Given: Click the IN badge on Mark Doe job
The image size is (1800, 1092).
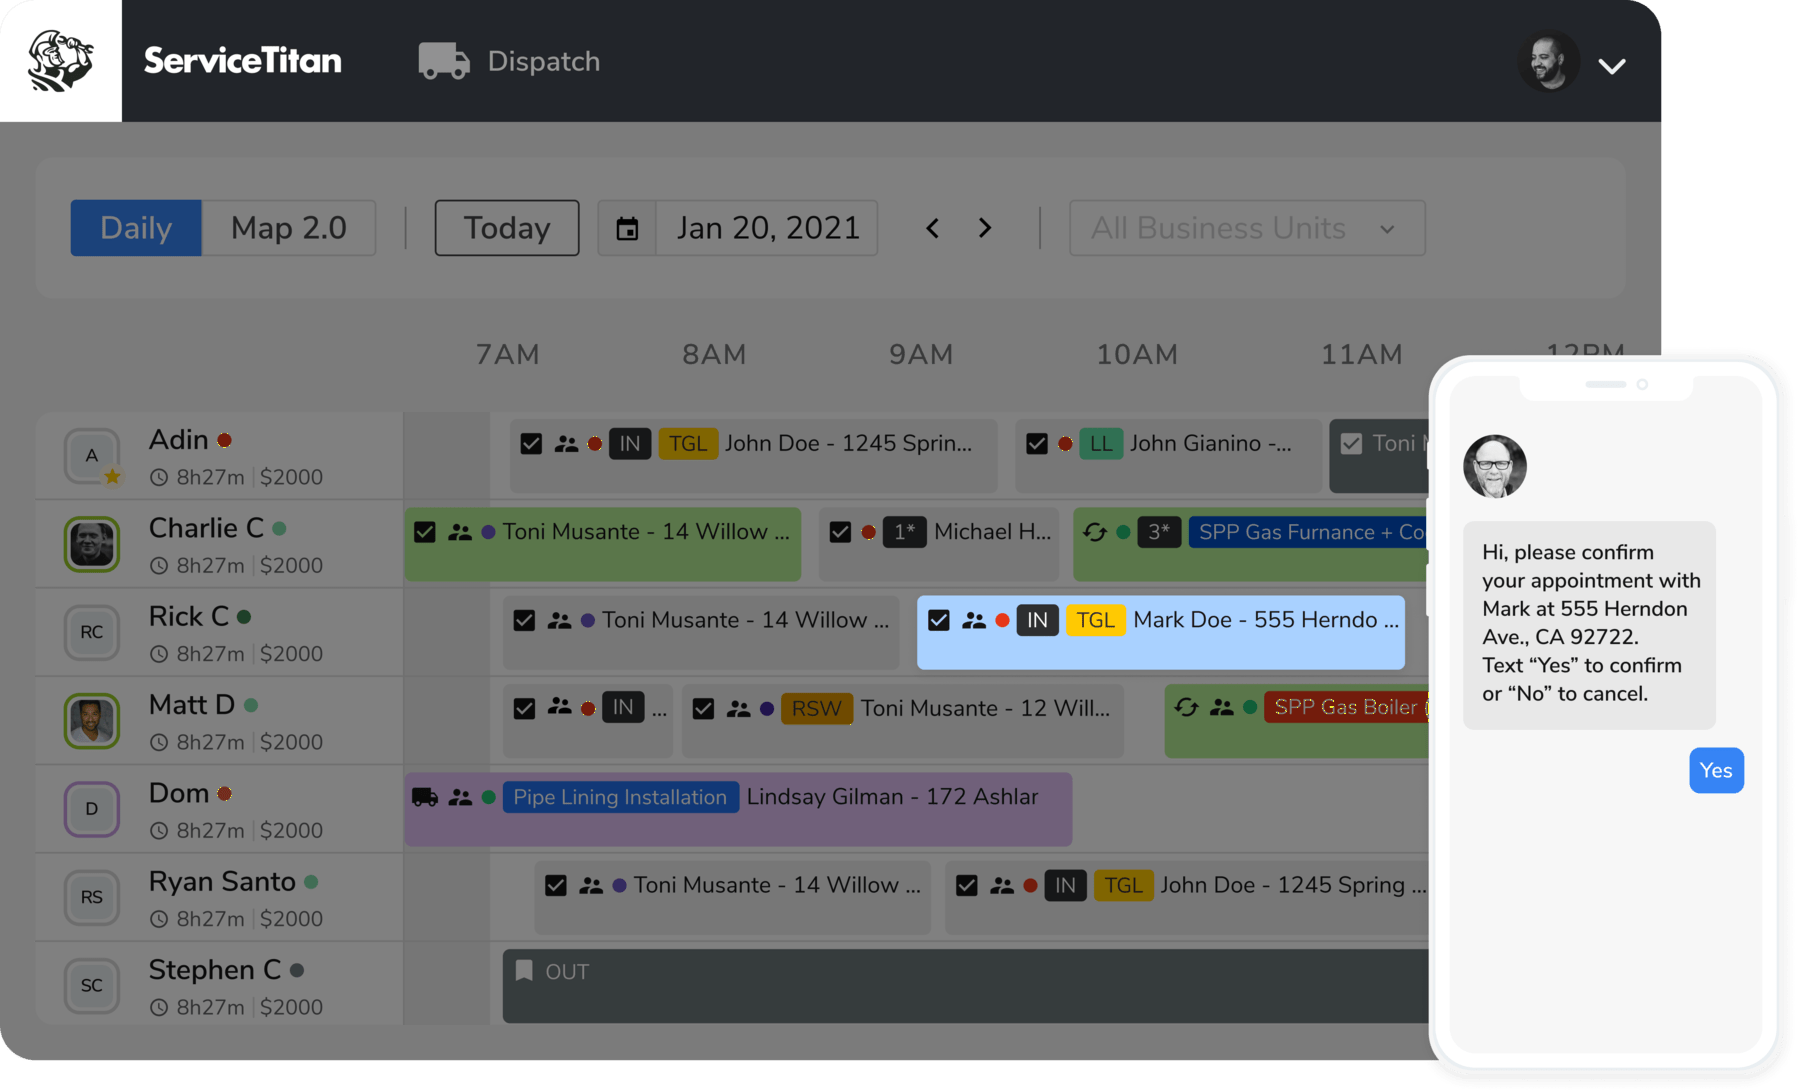Looking at the screenshot, I should 1037,620.
